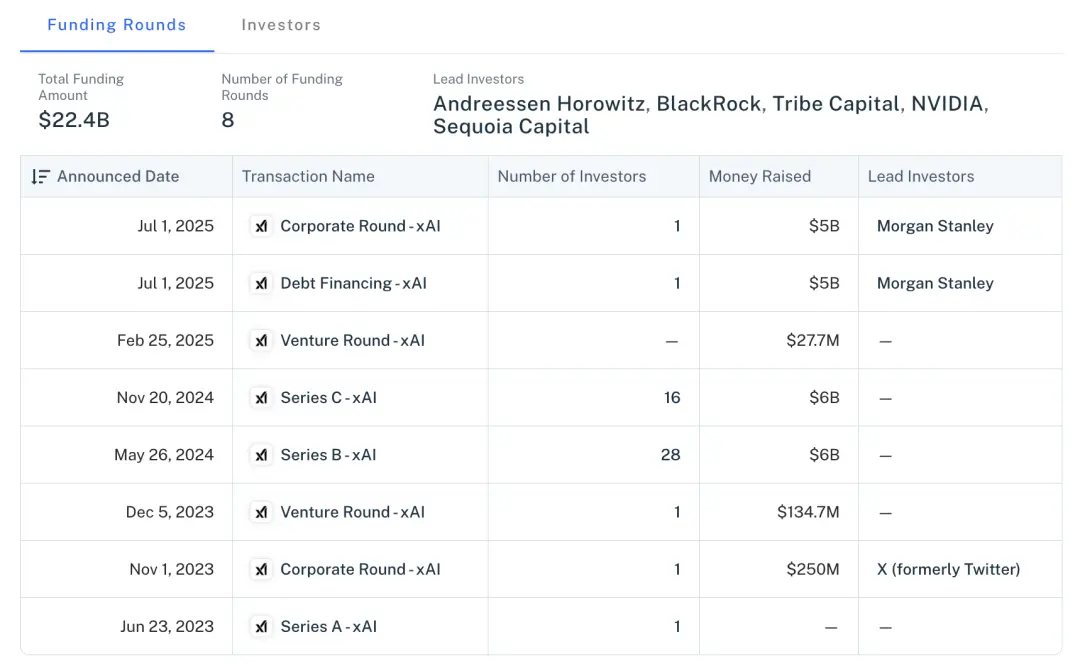
Task: Click the Number of Investors column header
Action: pyautogui.click(x=571, y=177)
